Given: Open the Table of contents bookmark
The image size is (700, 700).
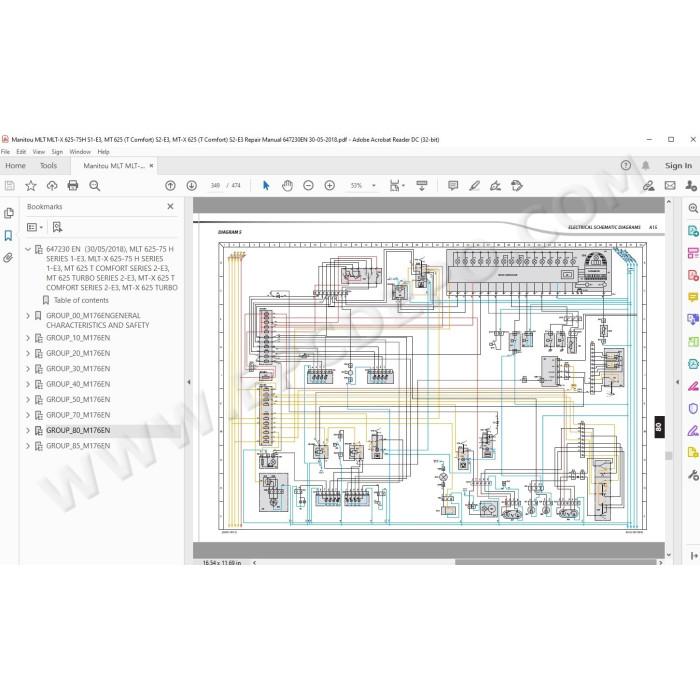Looking at the screenshot, I should [81, 300].
